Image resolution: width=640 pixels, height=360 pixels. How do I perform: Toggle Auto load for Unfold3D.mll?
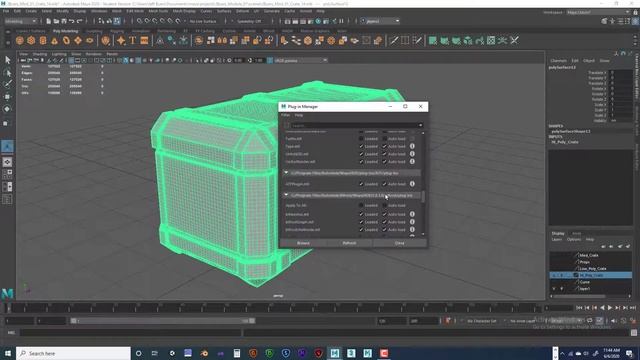(x=384, y=154)
